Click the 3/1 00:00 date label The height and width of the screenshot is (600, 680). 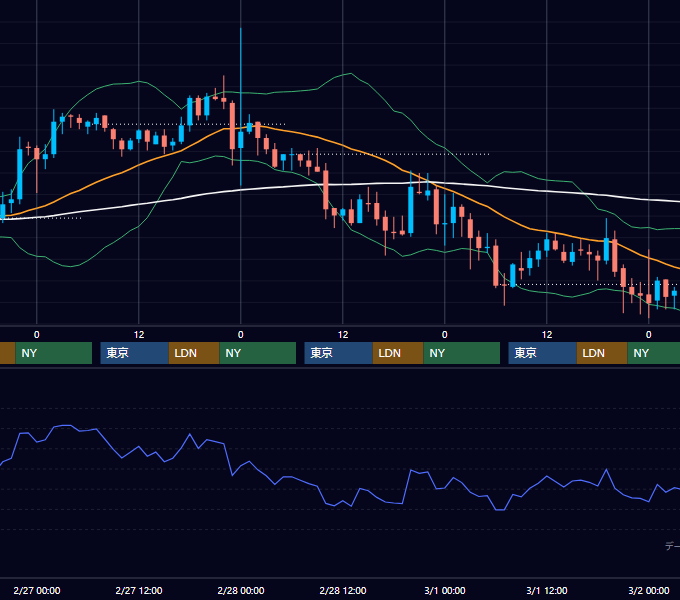coord(445,590)
